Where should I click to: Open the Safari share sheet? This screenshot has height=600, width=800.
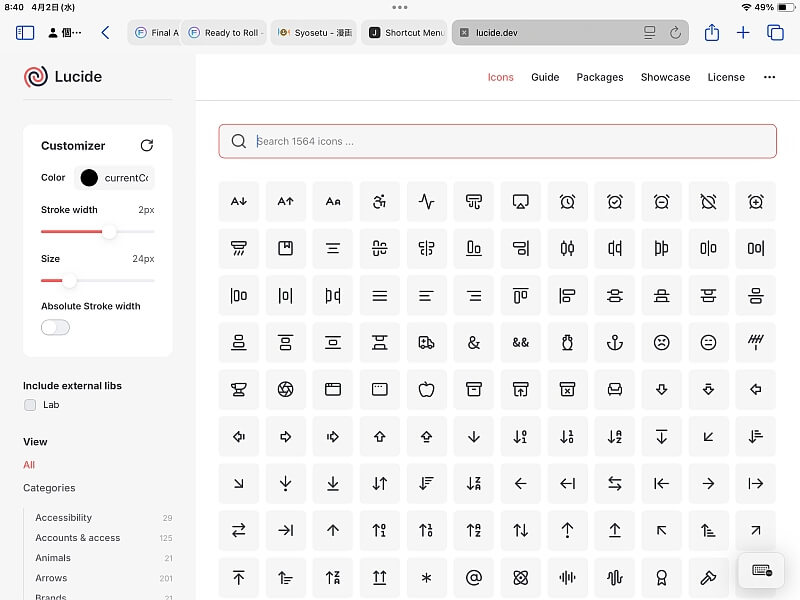tap(712, 33)
